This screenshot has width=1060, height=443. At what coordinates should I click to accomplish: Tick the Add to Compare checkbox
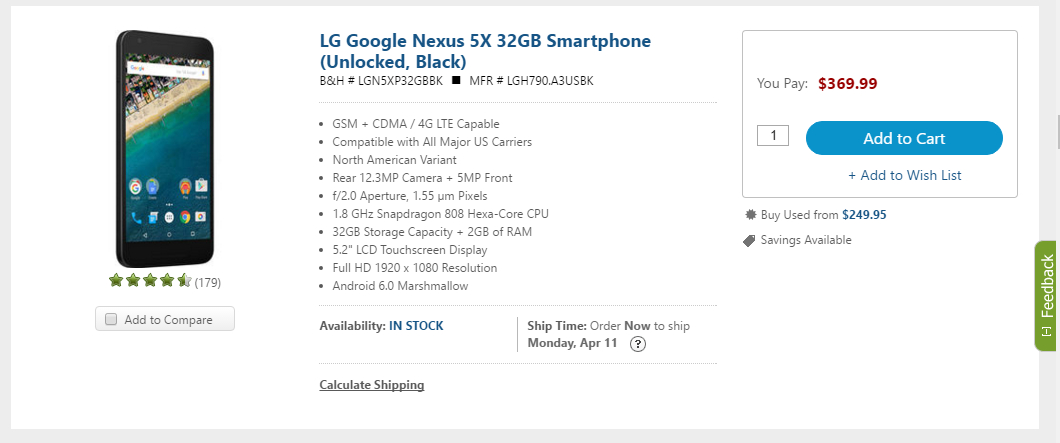click(x=112, y=319)
